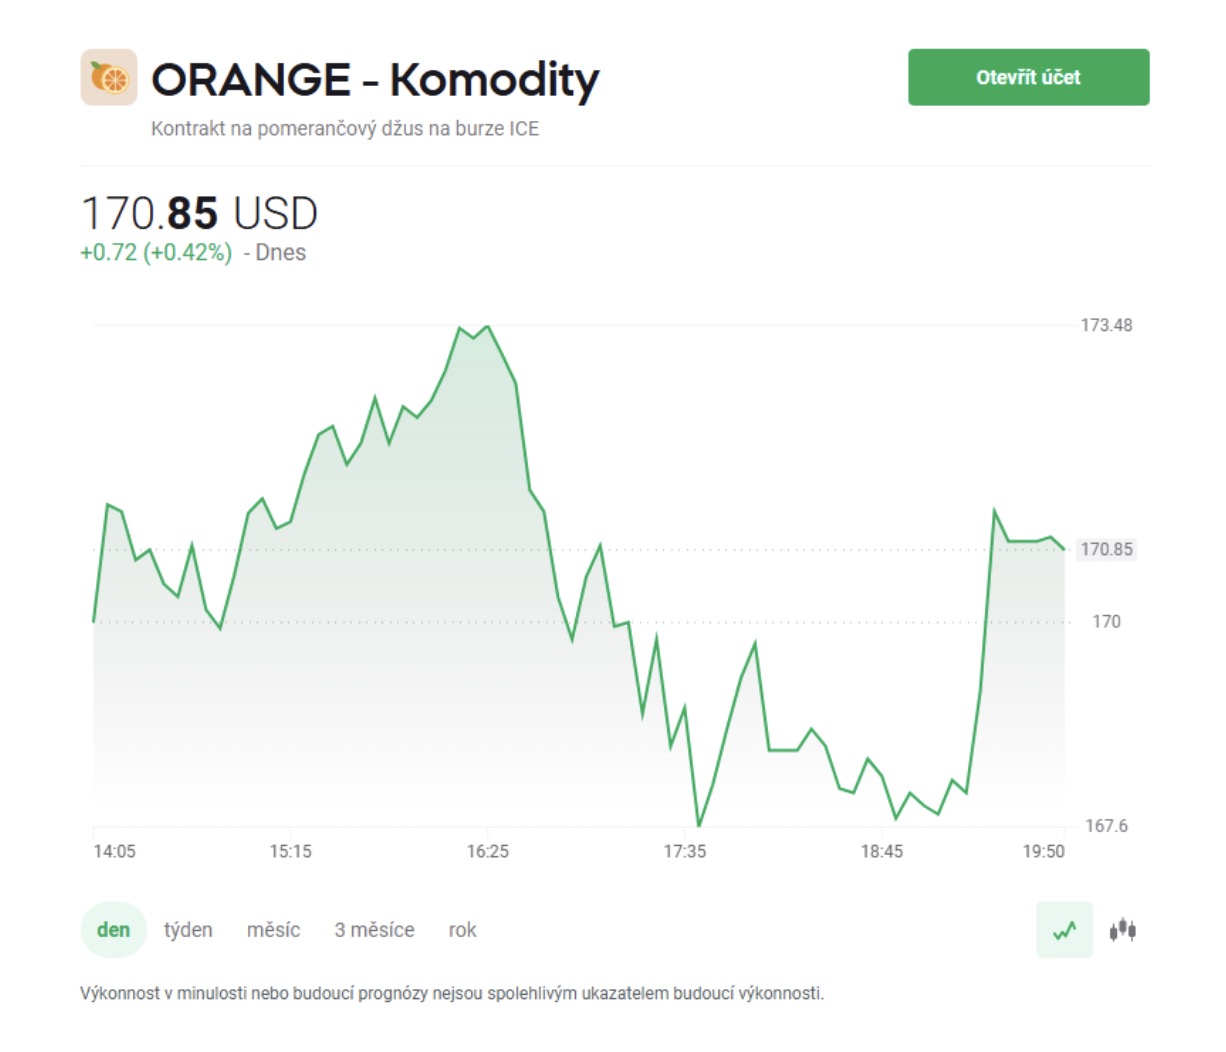
Task: Click the orange fruit commodity icon
Action: click(108, 77)
